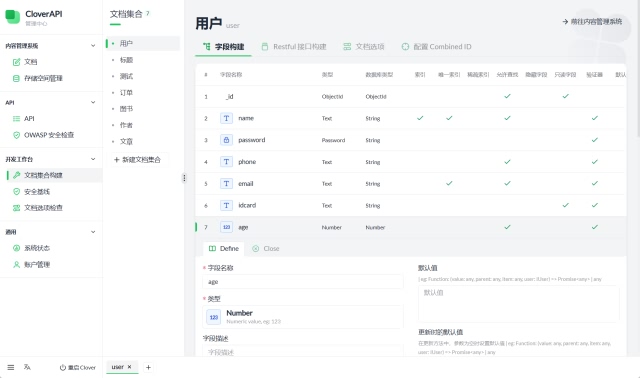This screenshot has height=378, width=640.
Task: Switch to the Combined ID config tab
Action: 436,47
